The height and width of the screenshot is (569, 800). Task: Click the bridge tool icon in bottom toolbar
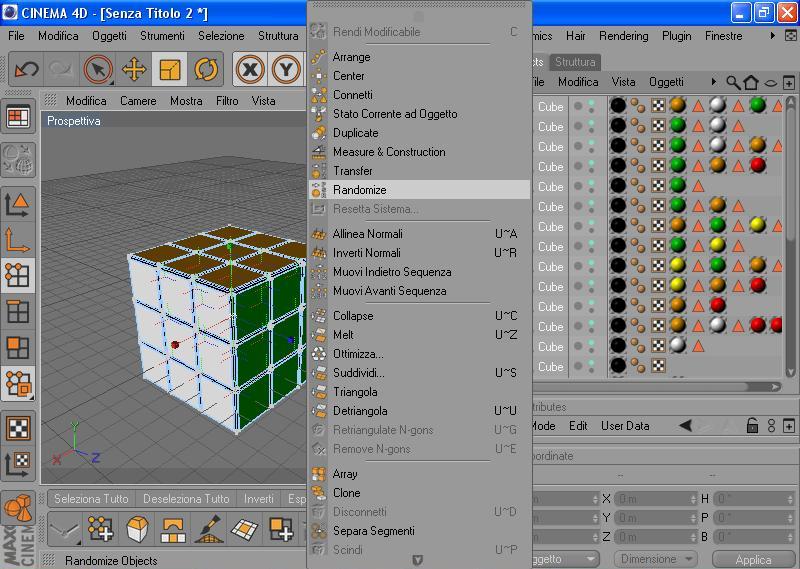click(x=173, y=529)
